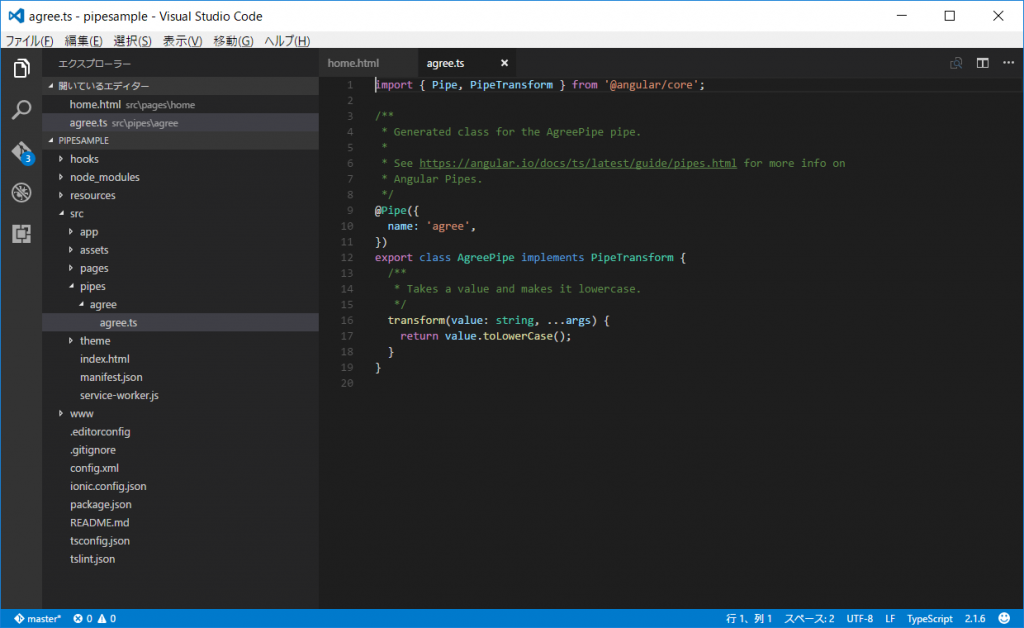Expand the node_modules folder

104,177
